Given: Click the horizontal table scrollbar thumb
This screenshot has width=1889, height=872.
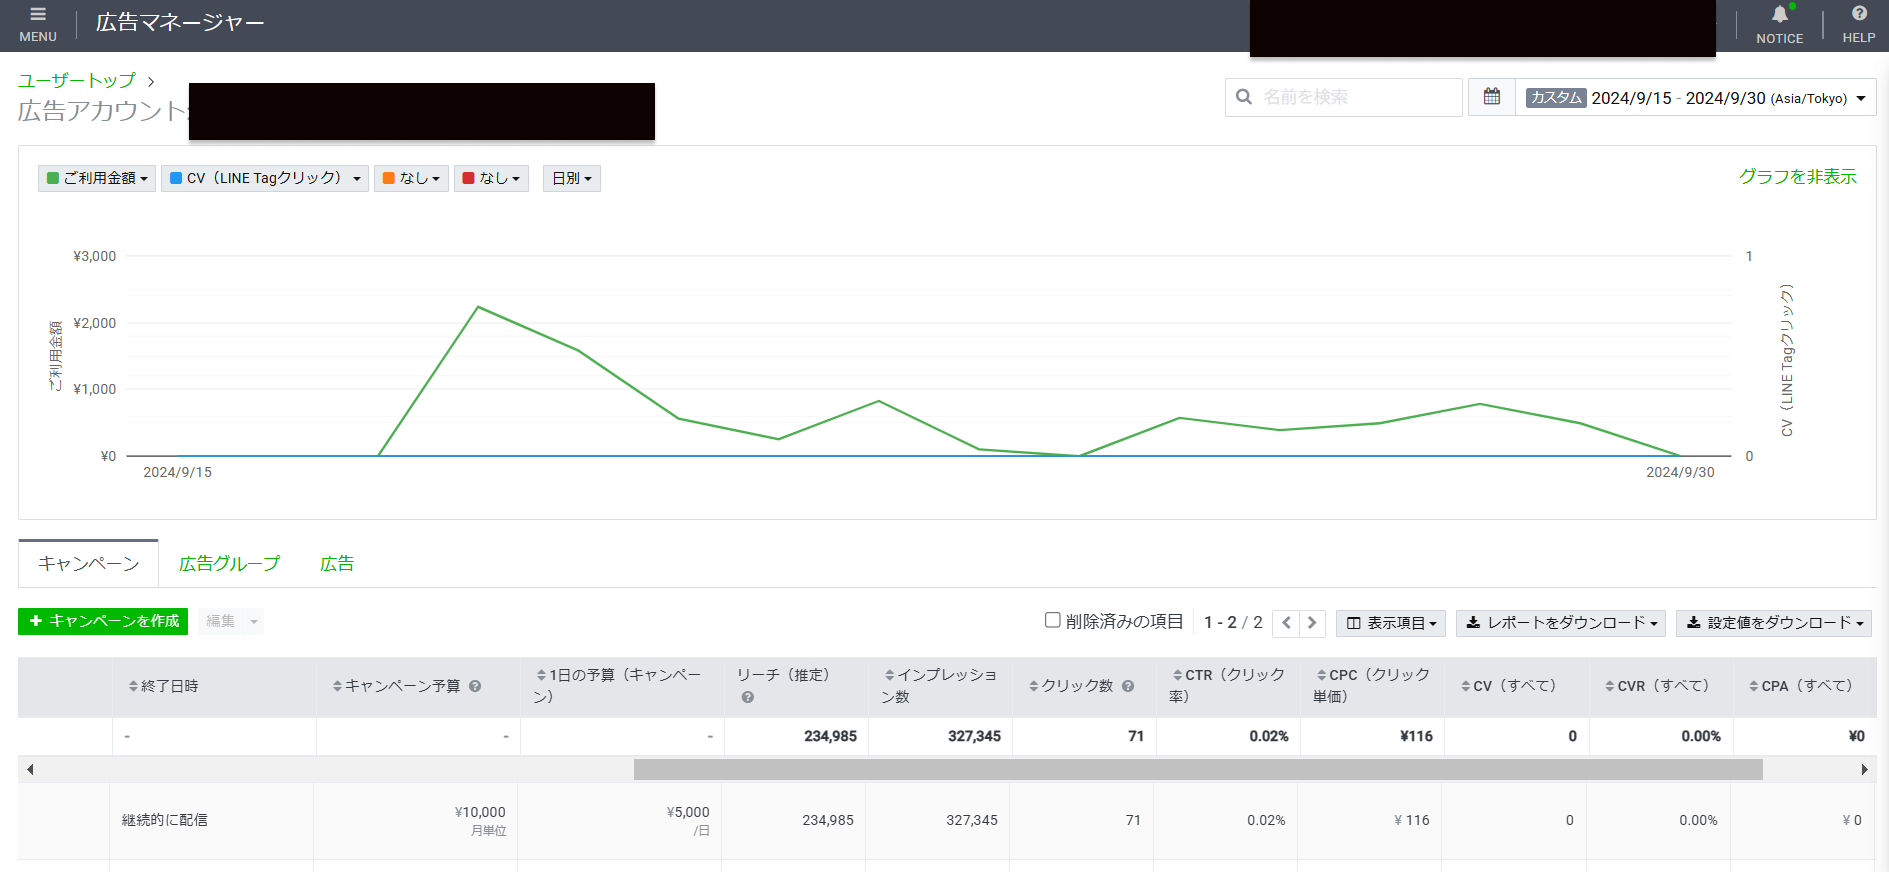Looking at the screenshot, I should (1197, 769).
